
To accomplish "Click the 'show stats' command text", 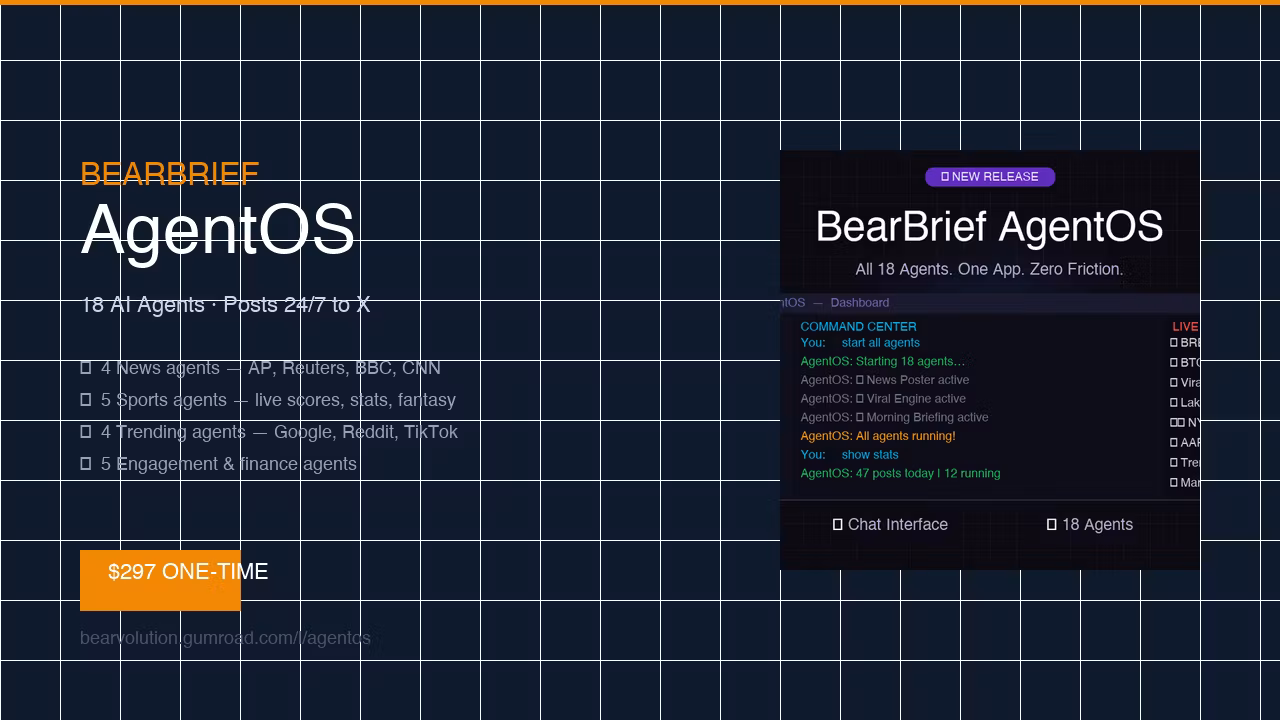I will pyautogui.click(x=870, y=455).
